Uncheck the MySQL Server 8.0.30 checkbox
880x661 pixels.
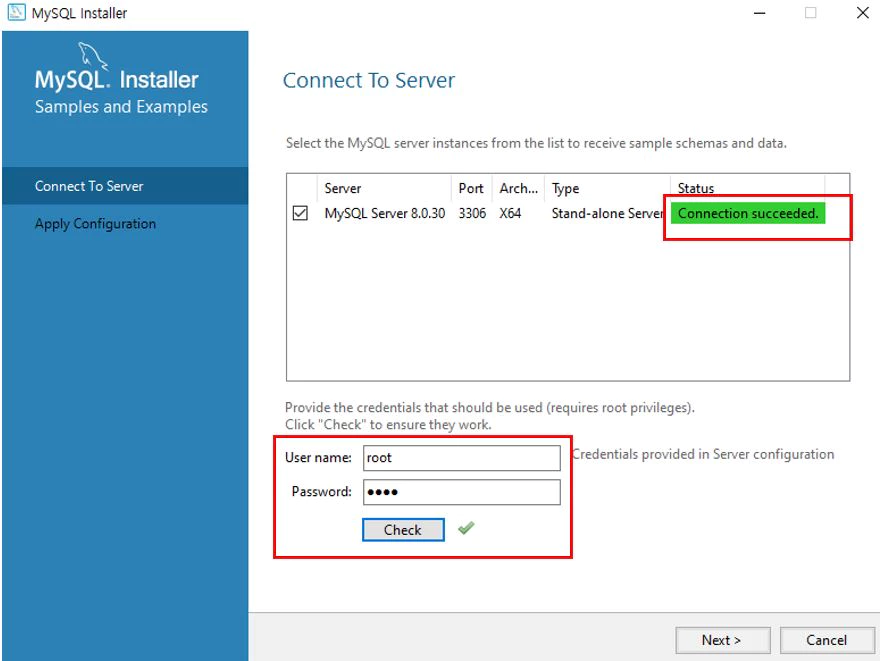click(x=300, y=213)
